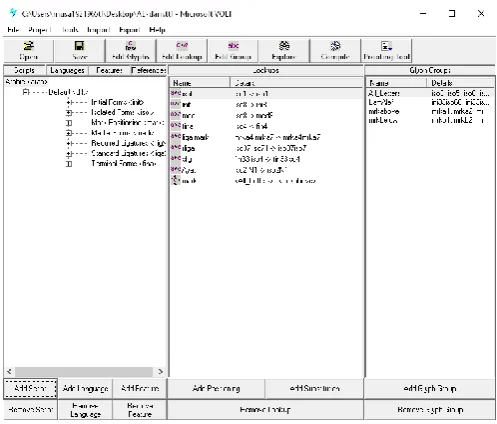Click the Compile toolbar icon
497x424 pixels.
335,50
